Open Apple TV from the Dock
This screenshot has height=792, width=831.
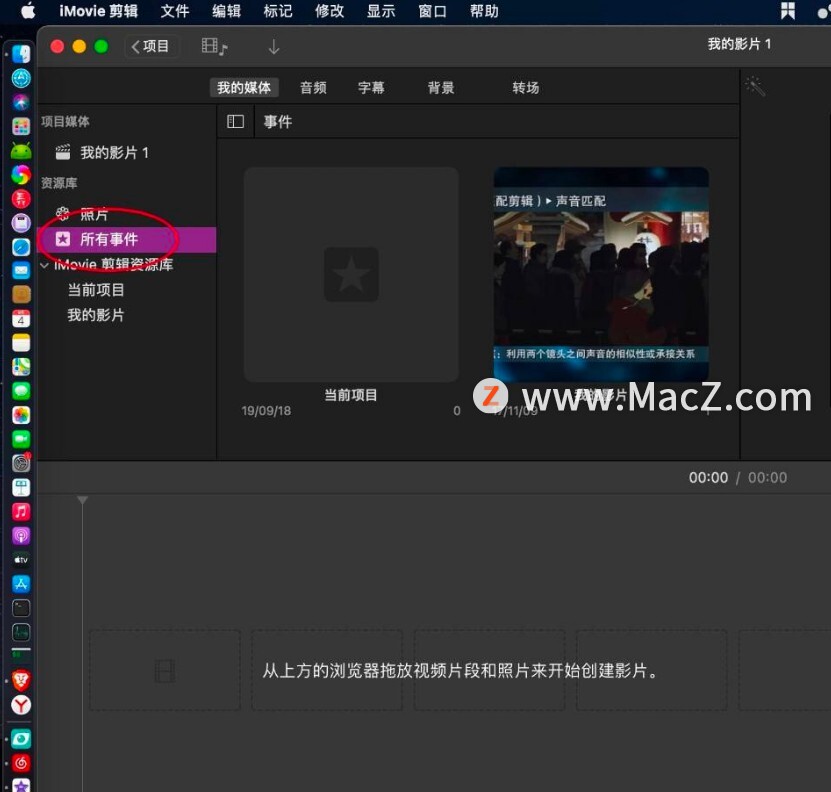21,560
